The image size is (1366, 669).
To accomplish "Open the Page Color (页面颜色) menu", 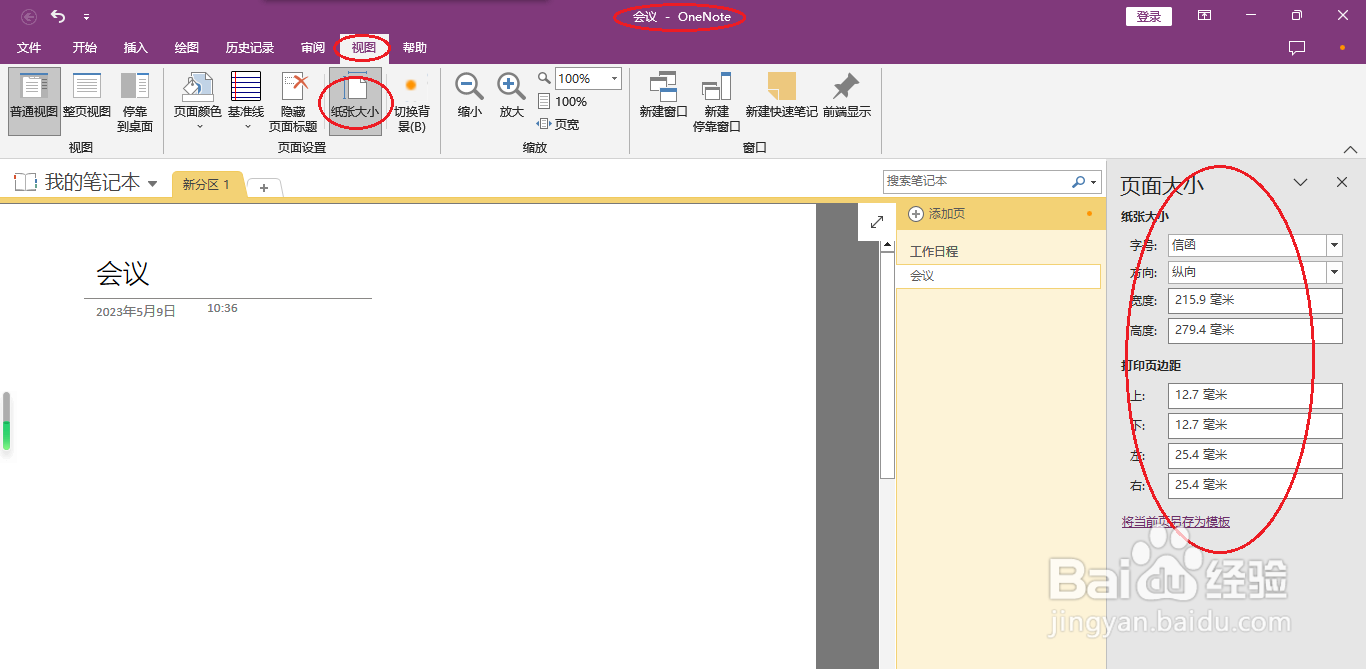I will 198,101.
